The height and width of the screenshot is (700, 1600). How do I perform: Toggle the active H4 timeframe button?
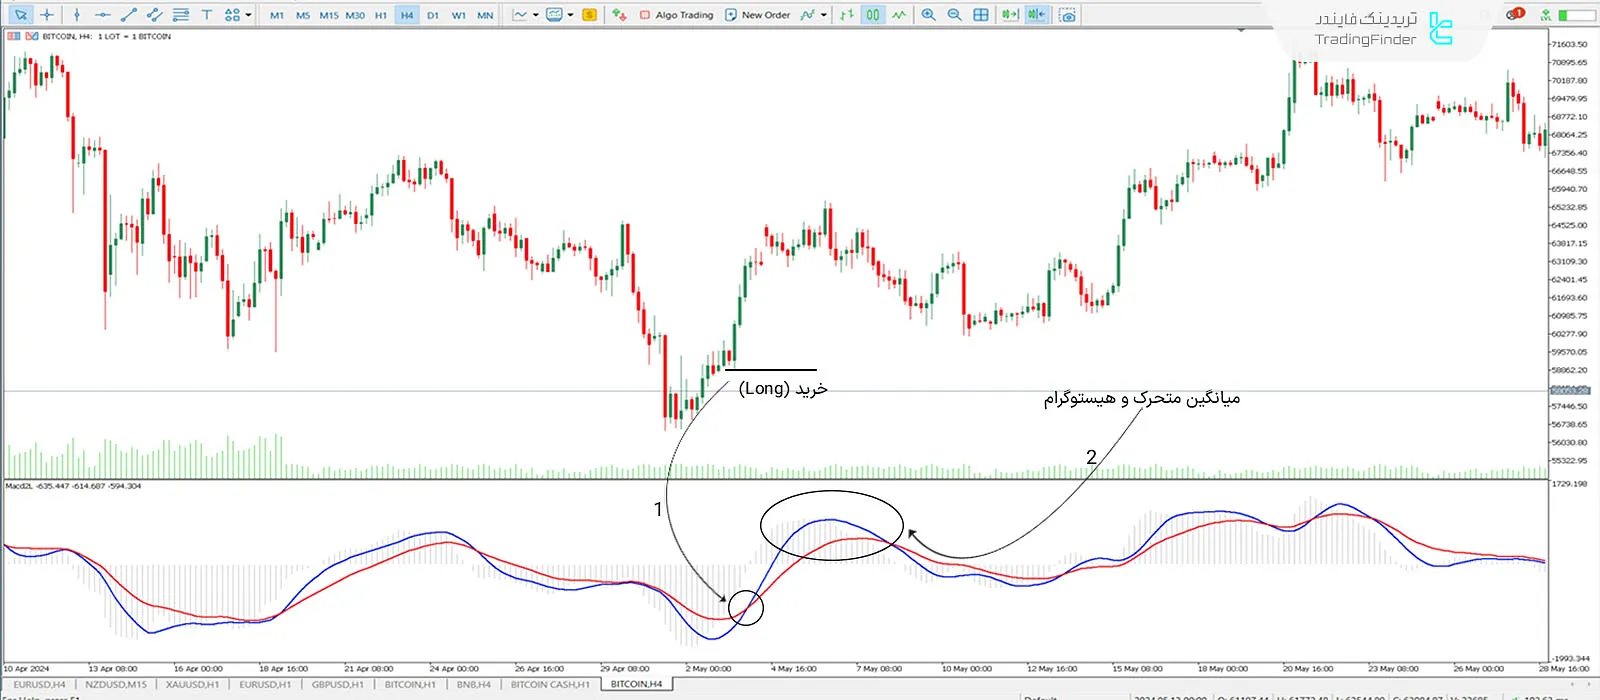407,15
